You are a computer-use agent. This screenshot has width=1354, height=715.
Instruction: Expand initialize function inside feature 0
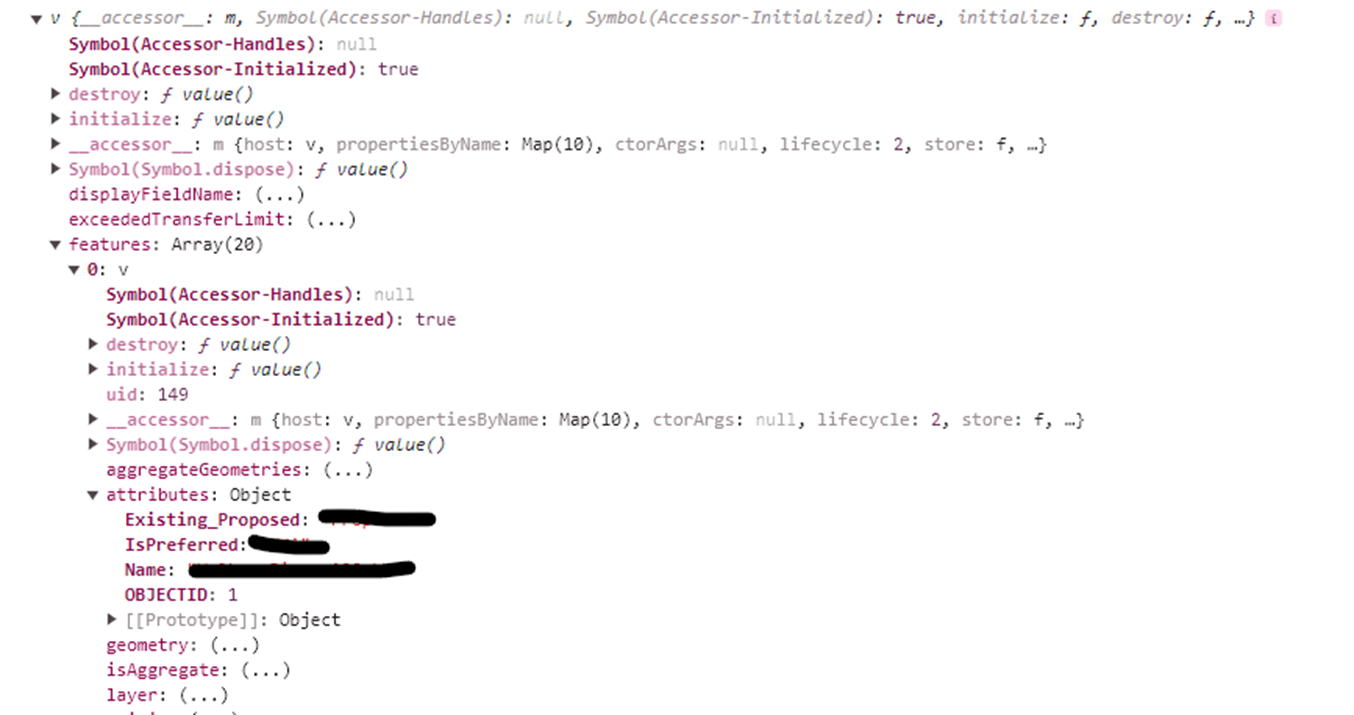pyautogui.click(x=93, y=369)
